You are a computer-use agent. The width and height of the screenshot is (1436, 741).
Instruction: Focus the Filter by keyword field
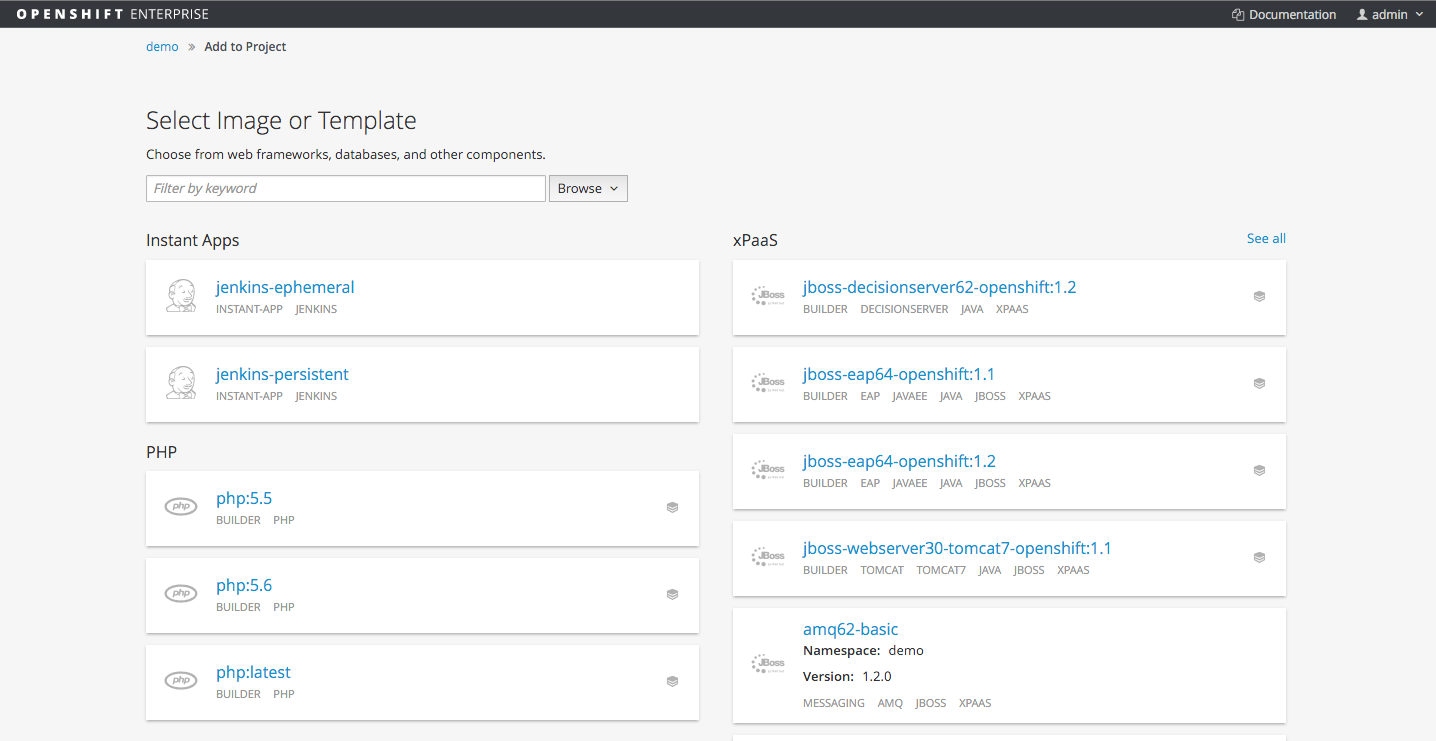point(346,188)
